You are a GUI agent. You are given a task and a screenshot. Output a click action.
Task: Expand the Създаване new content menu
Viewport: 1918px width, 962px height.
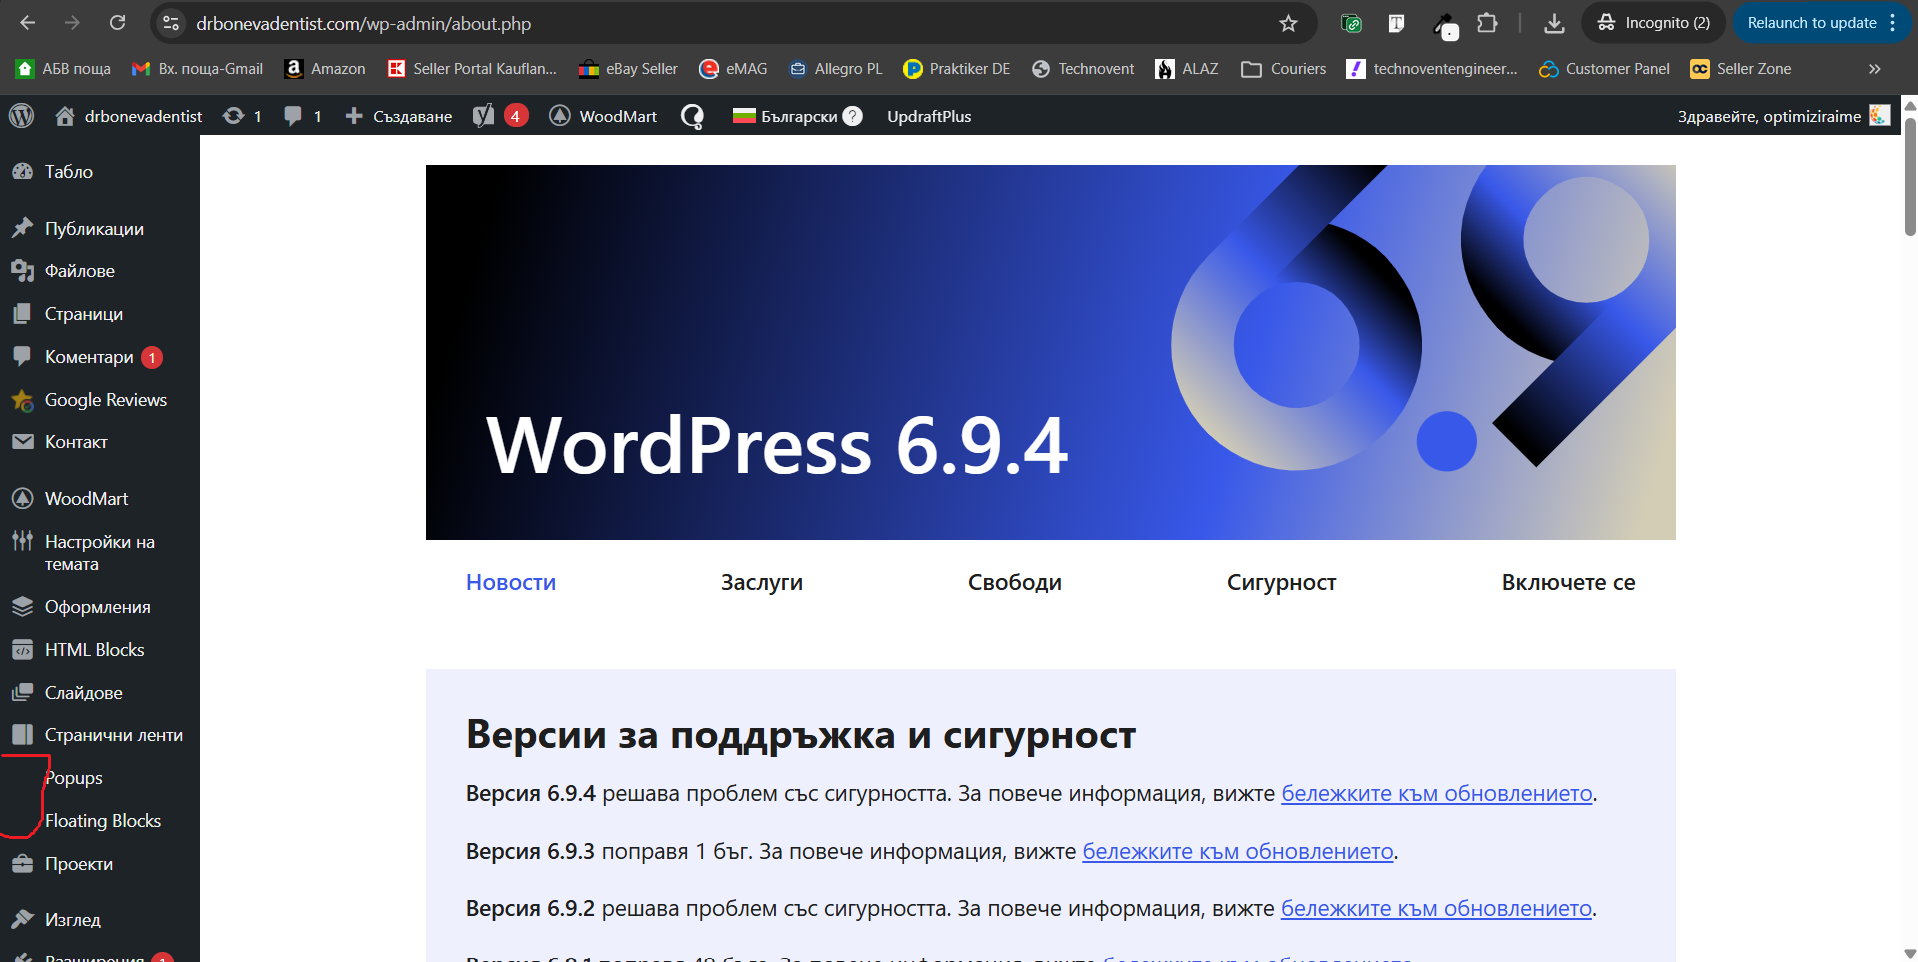(398, 116)
